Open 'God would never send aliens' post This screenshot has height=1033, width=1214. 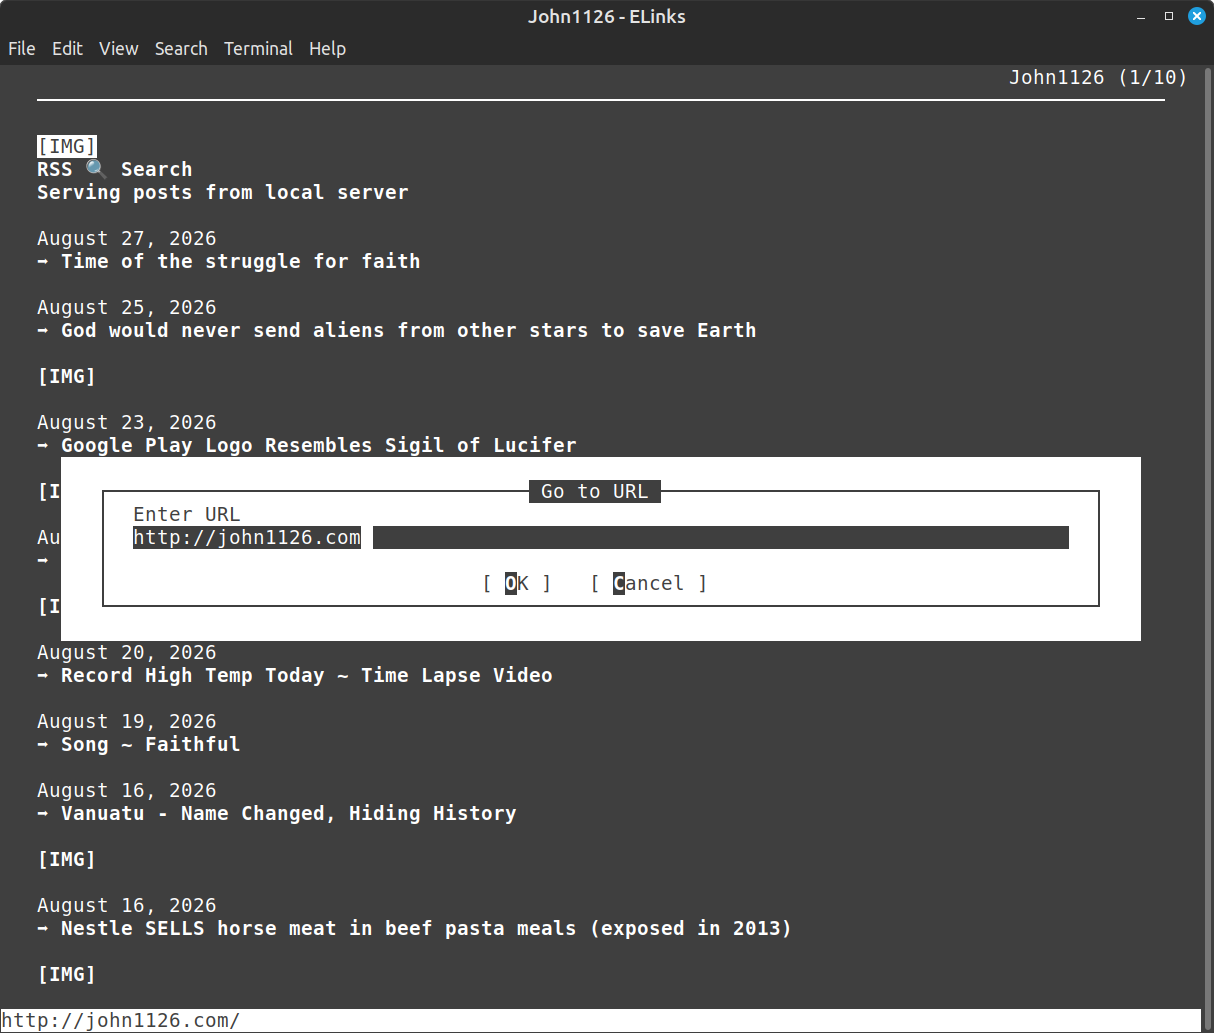pos(408,331)
